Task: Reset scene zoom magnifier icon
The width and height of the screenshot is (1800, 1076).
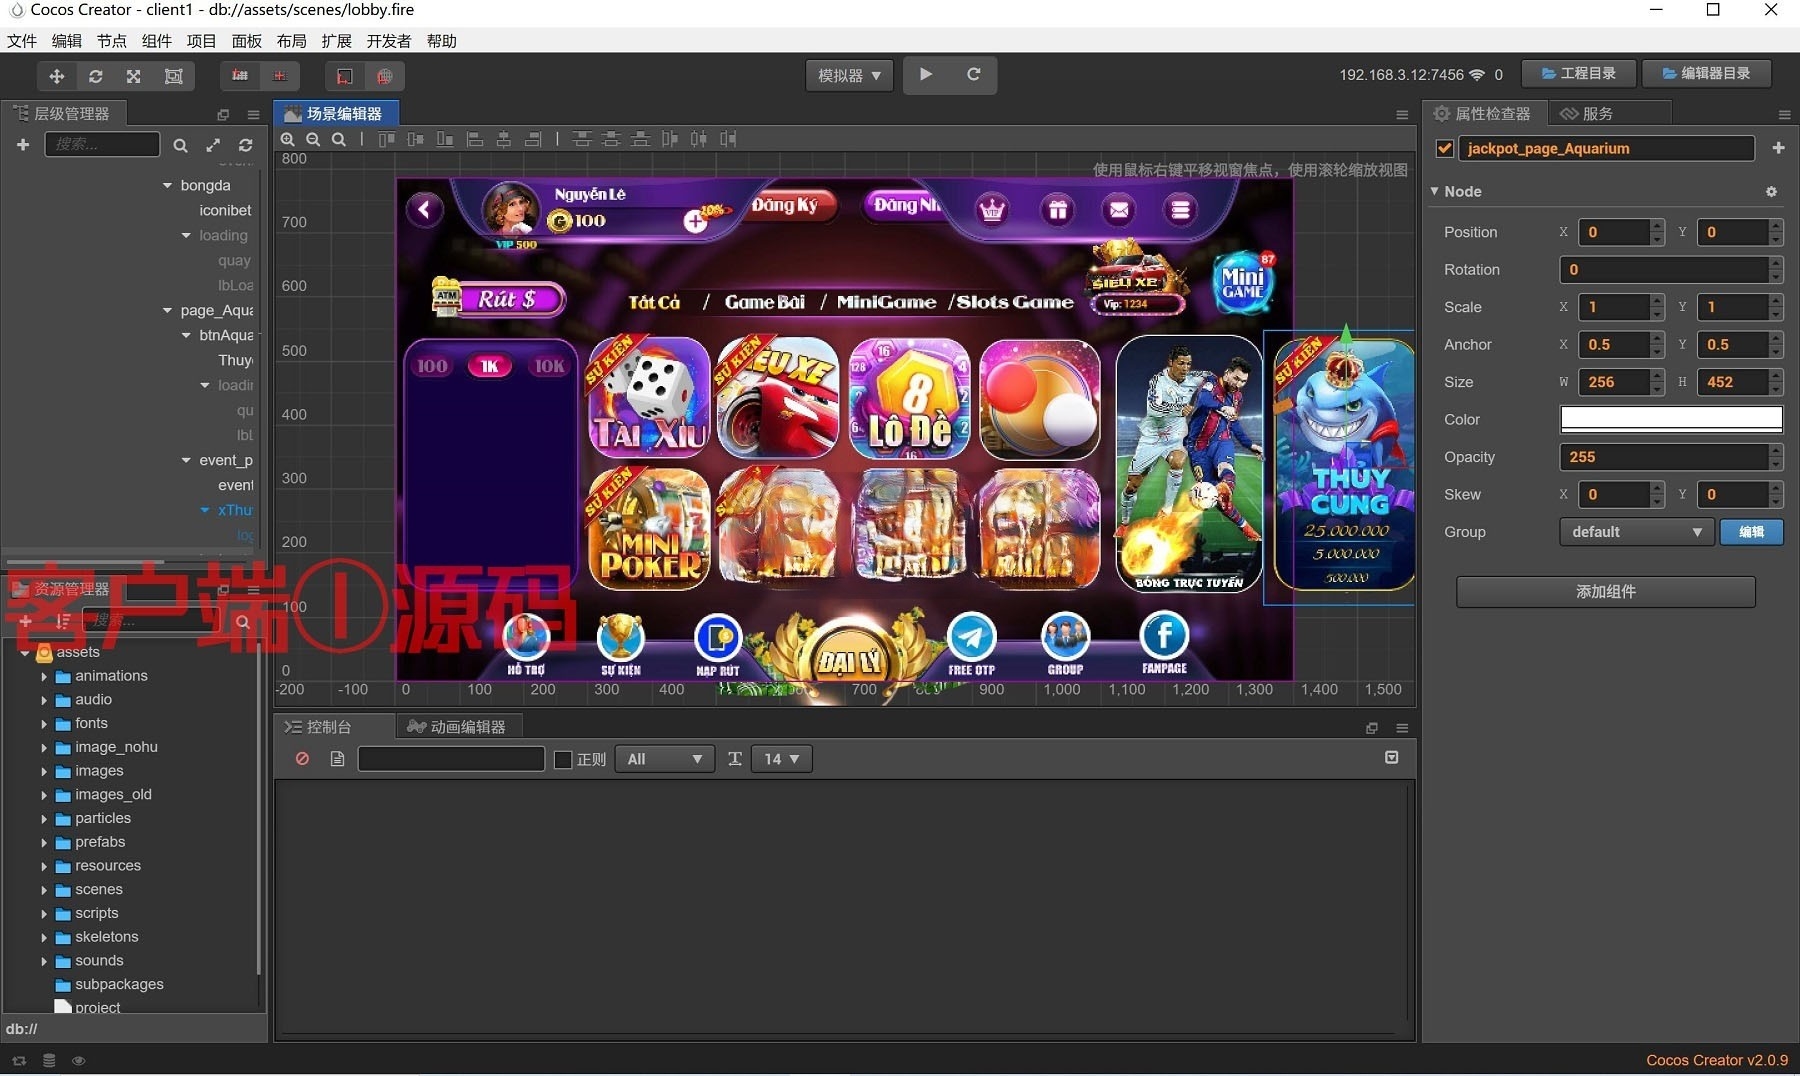Action: (339, 140)
